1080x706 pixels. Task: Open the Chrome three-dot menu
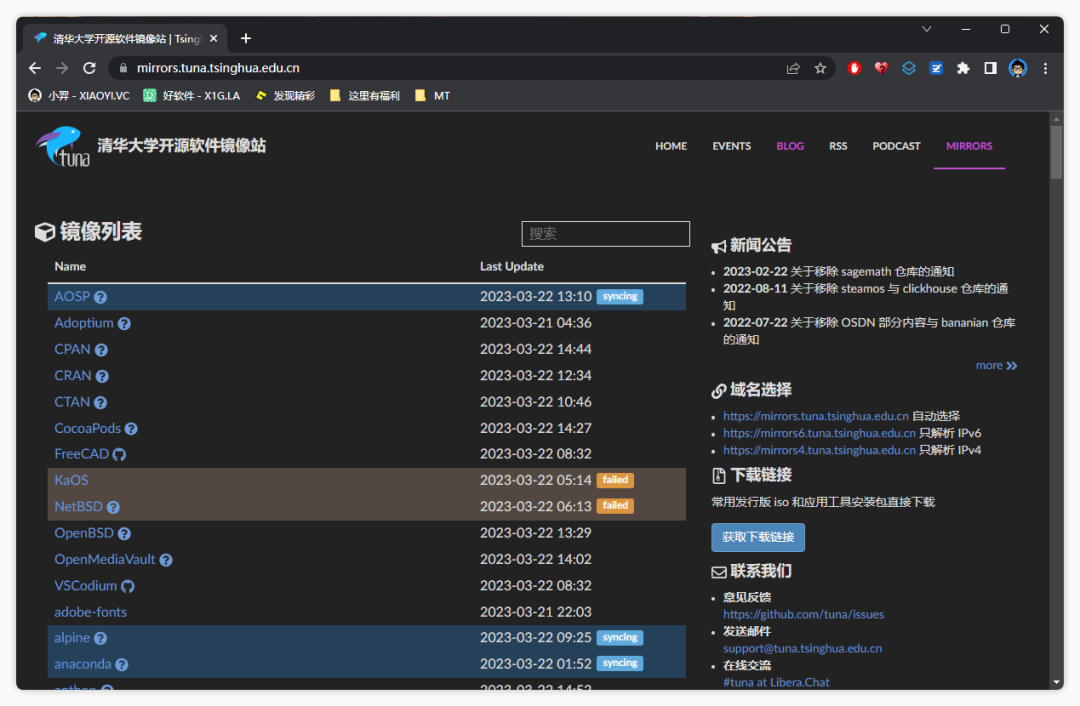(1045, 68)
